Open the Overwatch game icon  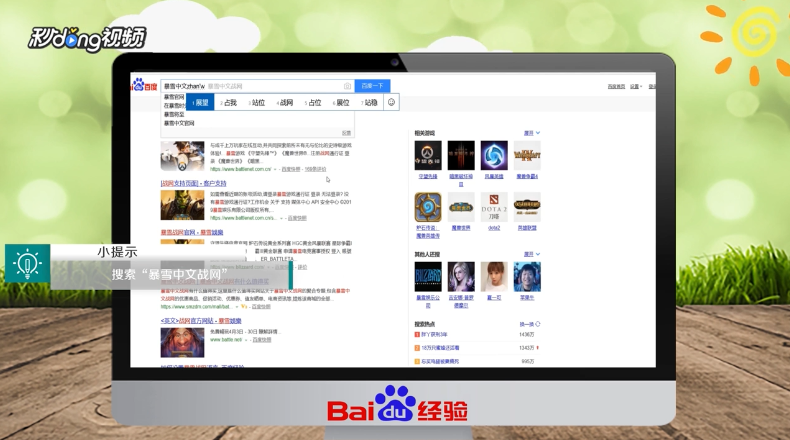click(x=428, y=155)
